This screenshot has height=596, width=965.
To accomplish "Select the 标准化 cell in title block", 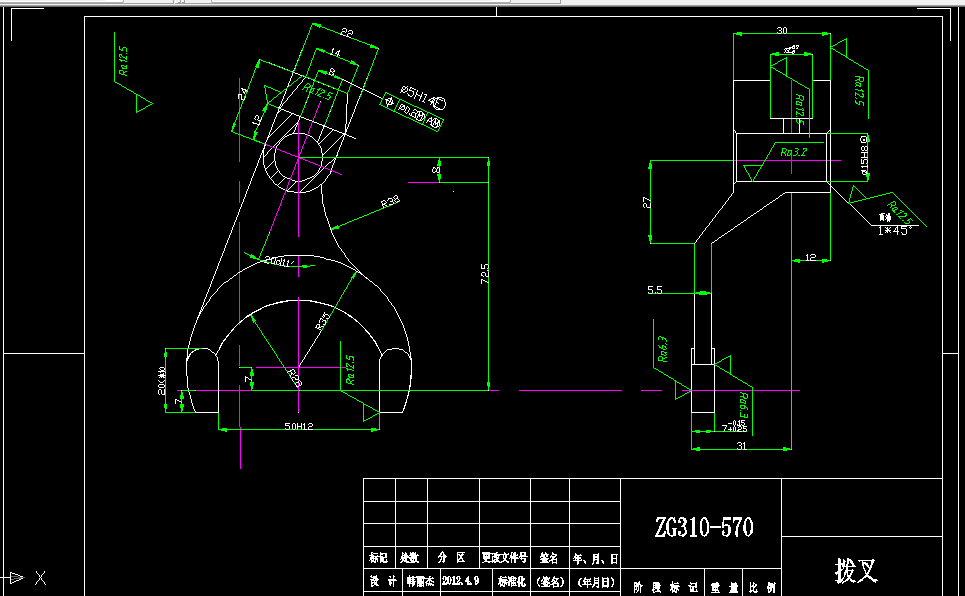I will click(x=511, y=581).
